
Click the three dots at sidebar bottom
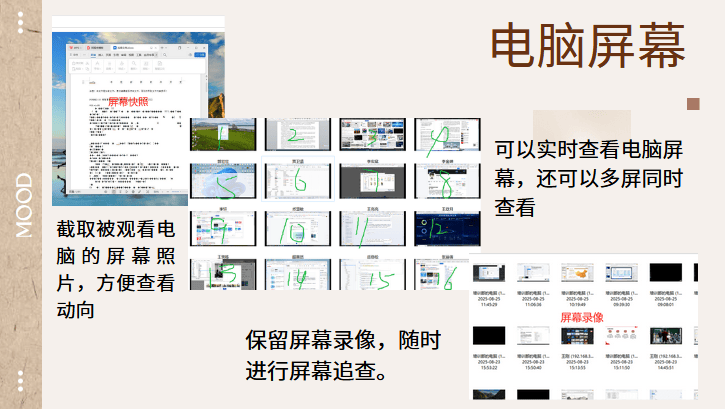[x=21, y=381]
